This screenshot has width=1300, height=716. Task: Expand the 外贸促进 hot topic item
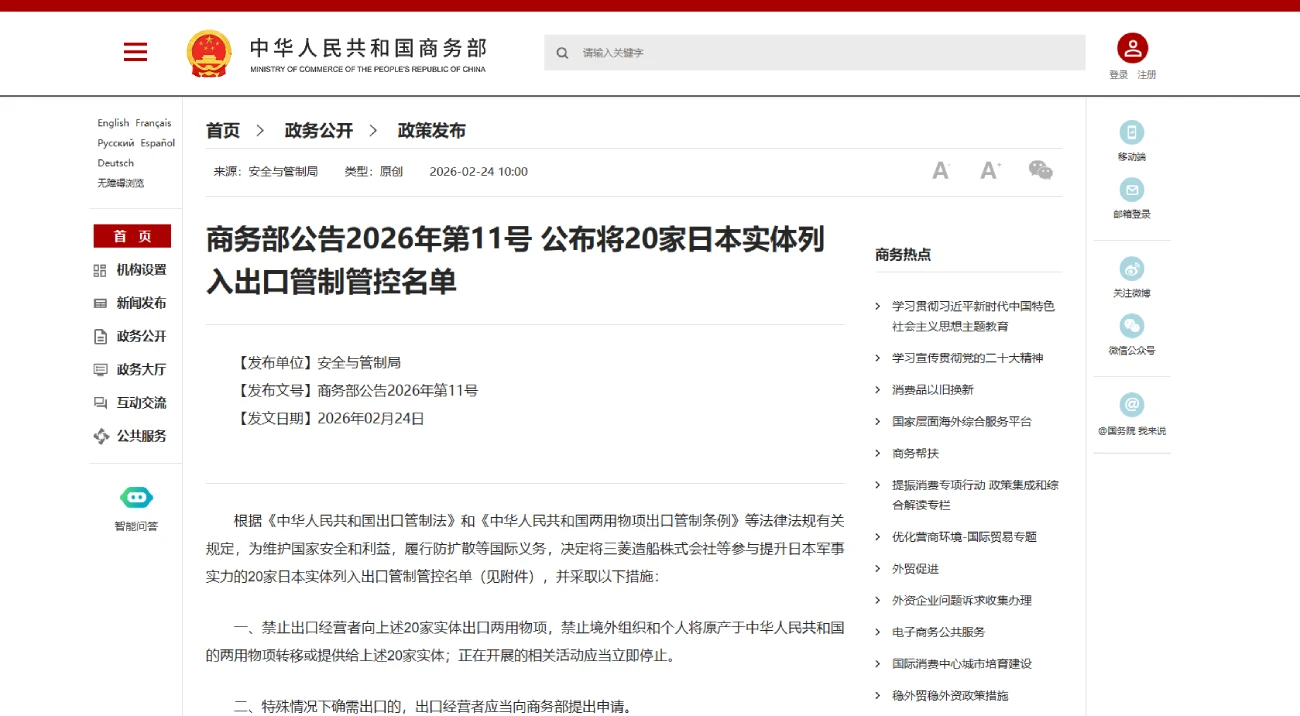[915, 569]
